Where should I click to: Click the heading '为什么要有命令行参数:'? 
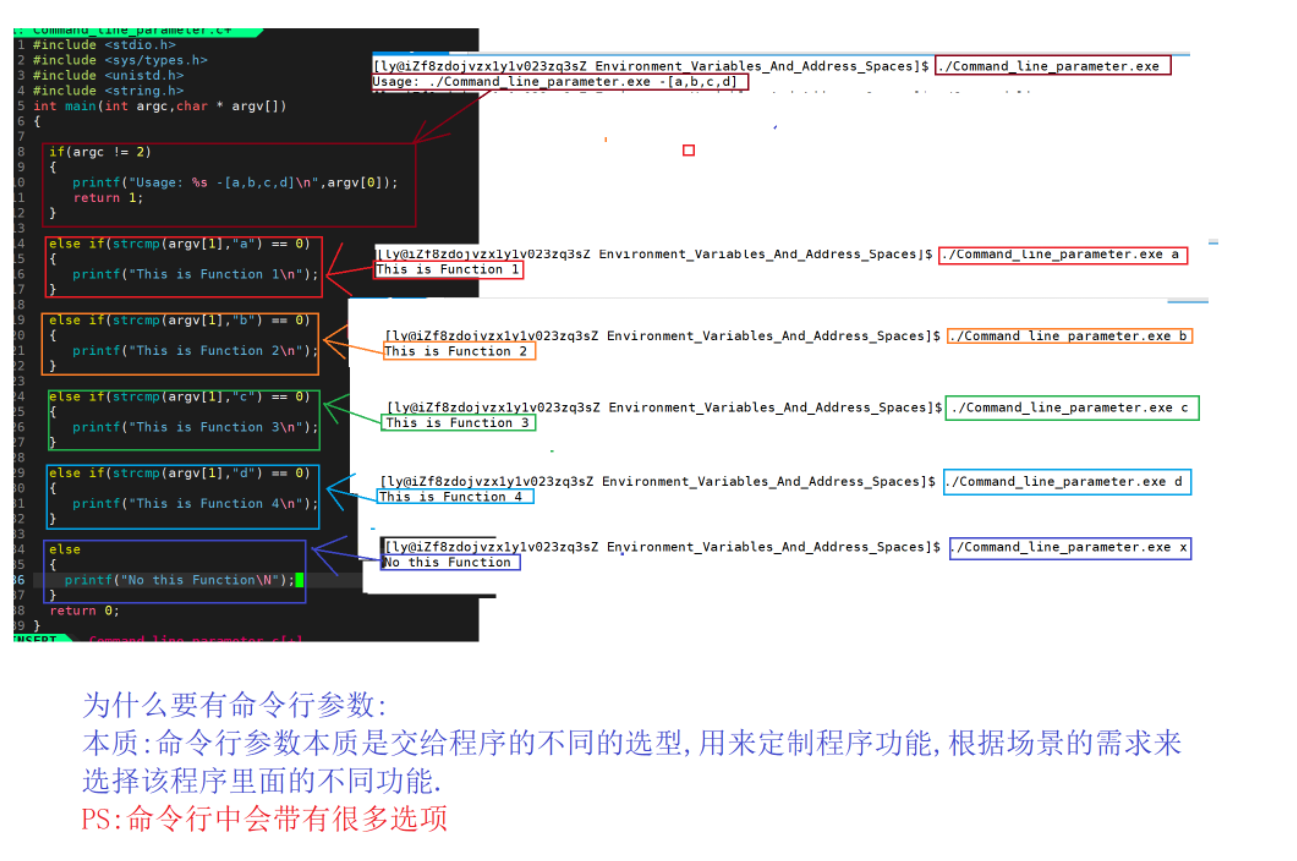click(x=234, y=706)
